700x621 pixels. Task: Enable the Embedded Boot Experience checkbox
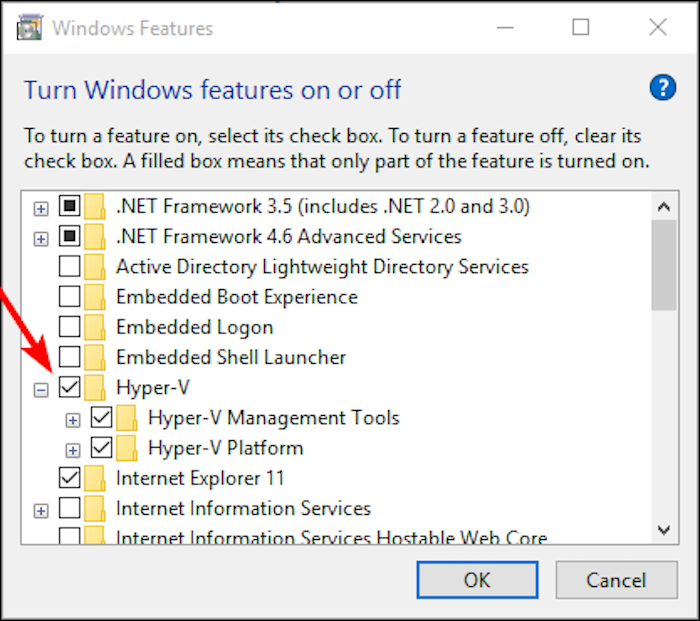[69, 296]
